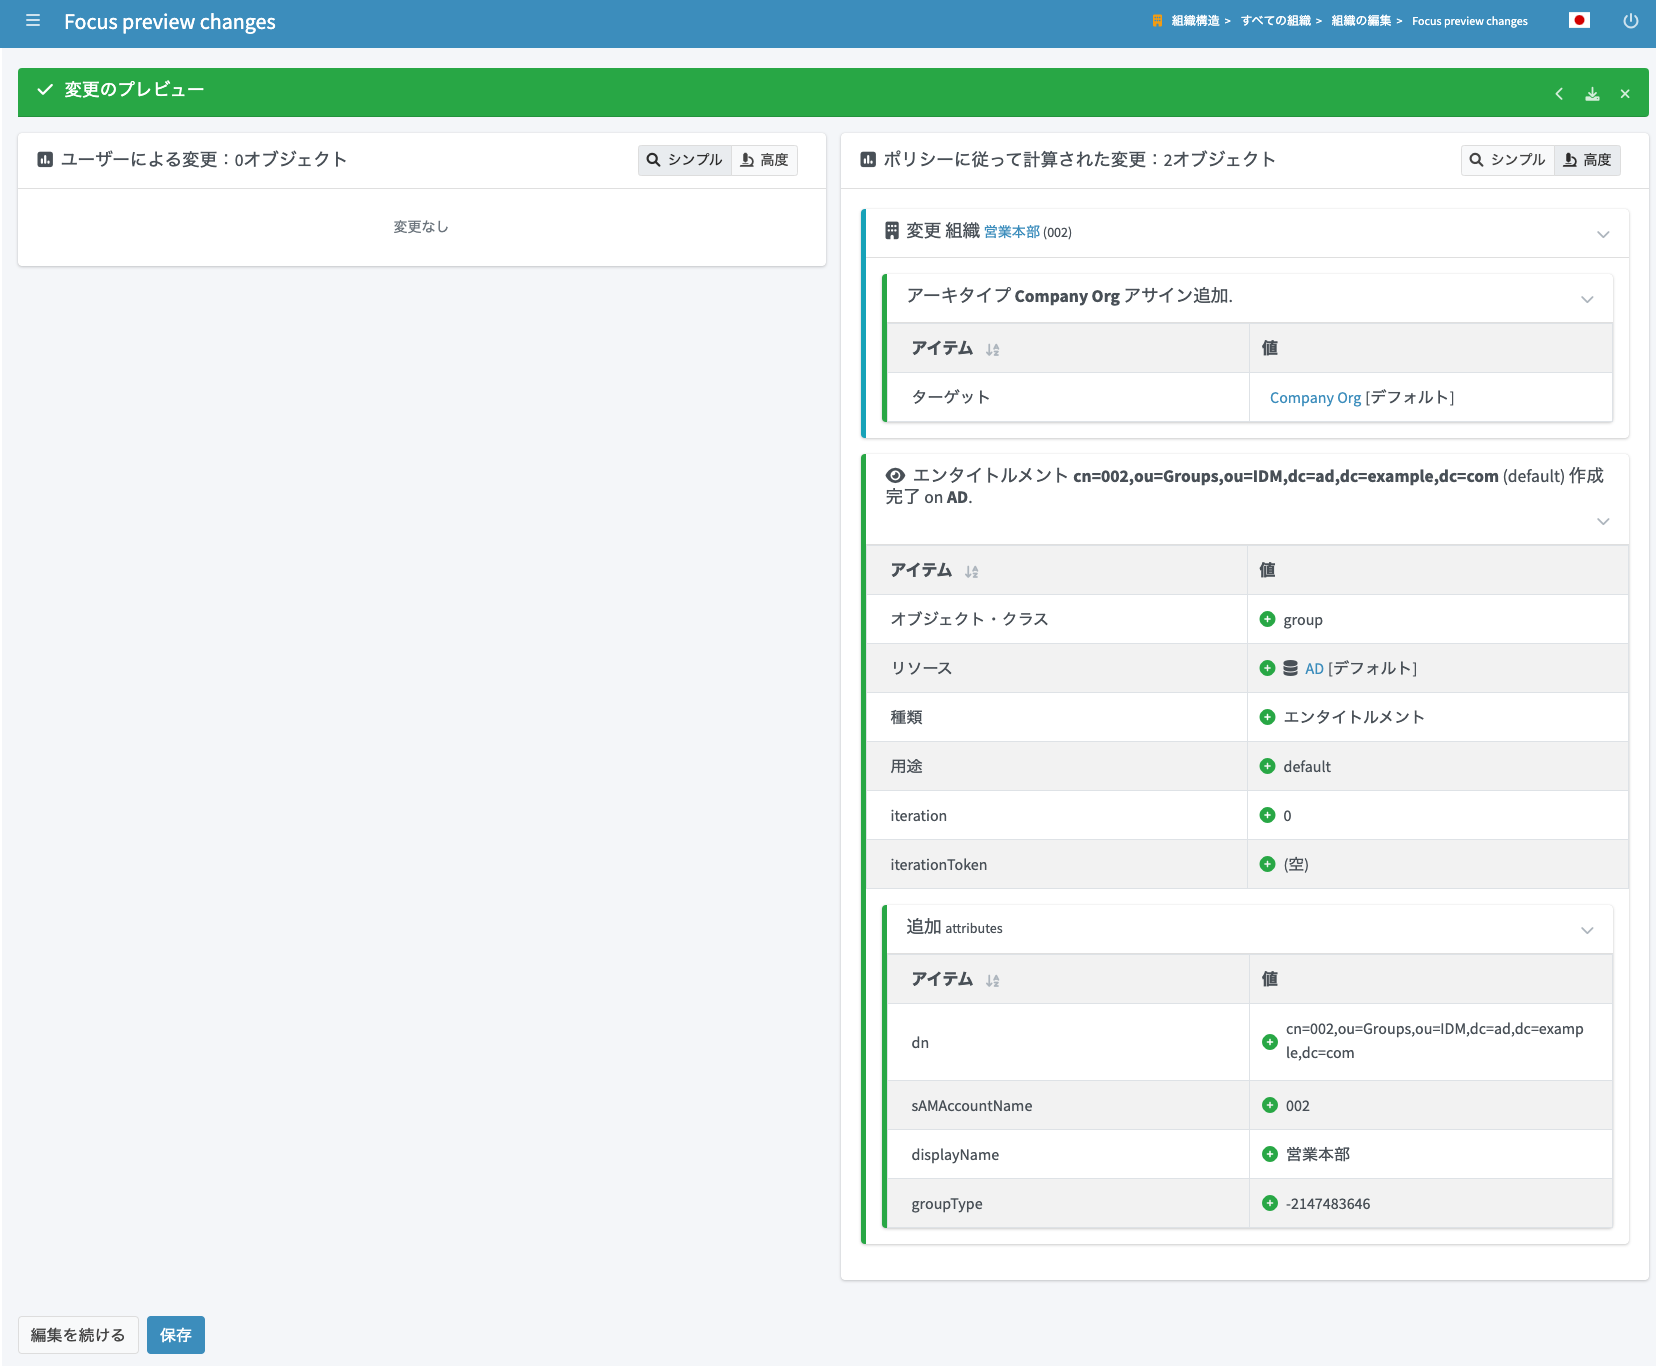Collapse the 変更 組織 営業本部 section
This screenshot has height=1366, width=1656.
1603,234
